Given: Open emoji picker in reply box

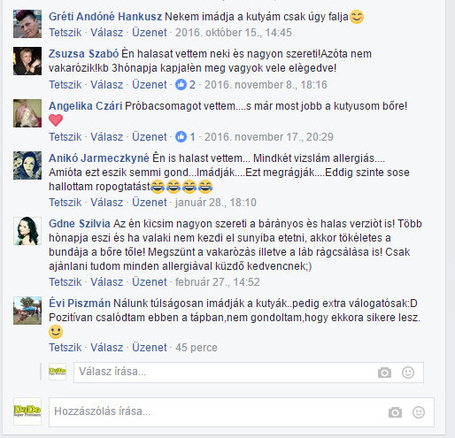Looking at the screenshot, I should tap(408, 372).
